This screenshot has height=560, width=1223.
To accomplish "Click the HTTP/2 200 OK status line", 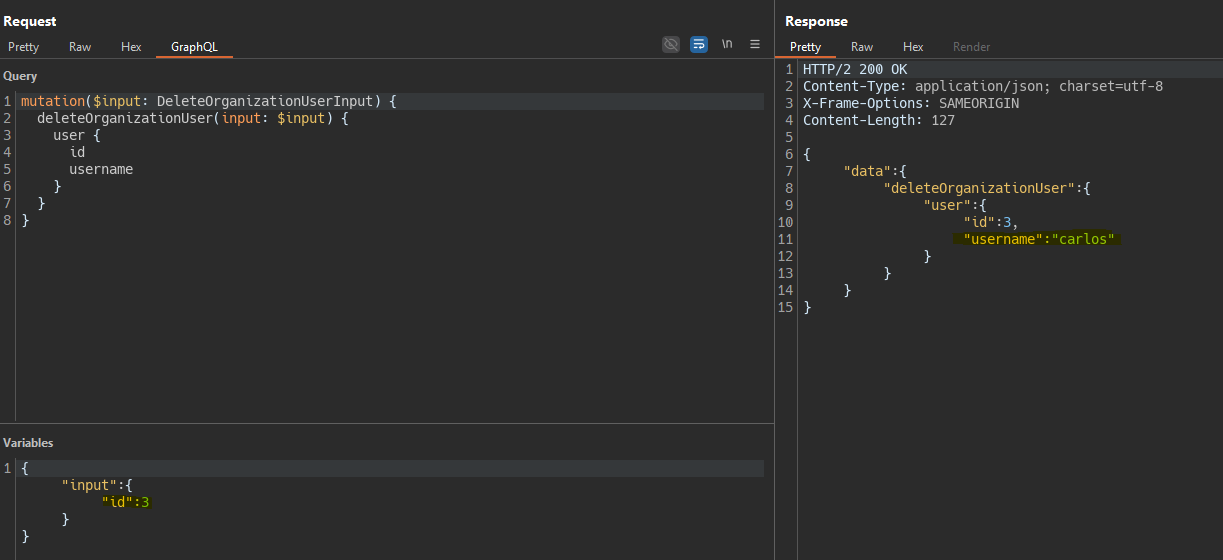I will click(855, 69).
